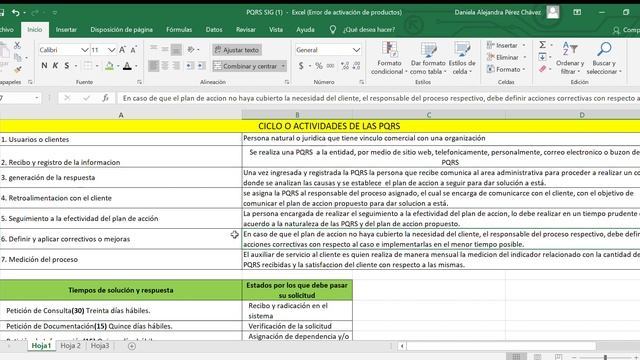Apply thousands separator style
The width and height of the screenshot is (640, 360).
click(x=330, y=66)
